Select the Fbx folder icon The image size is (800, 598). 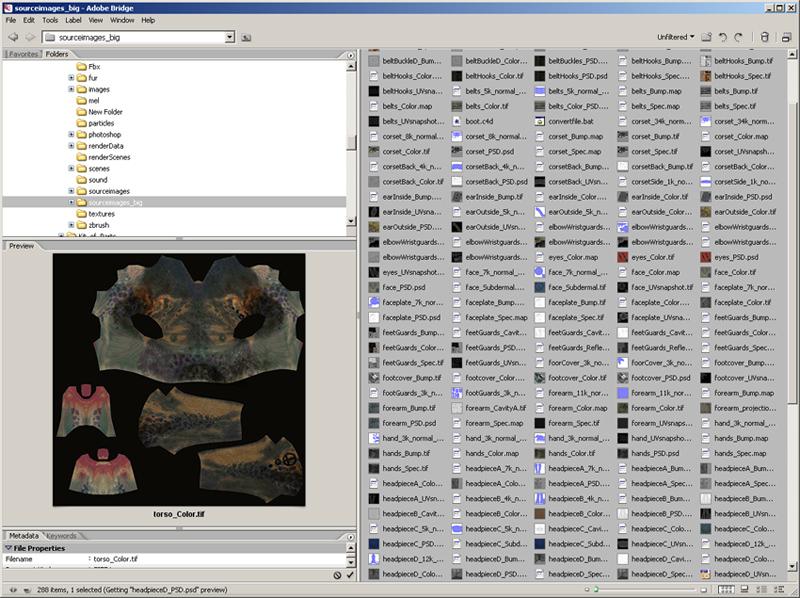coord(81,66)
